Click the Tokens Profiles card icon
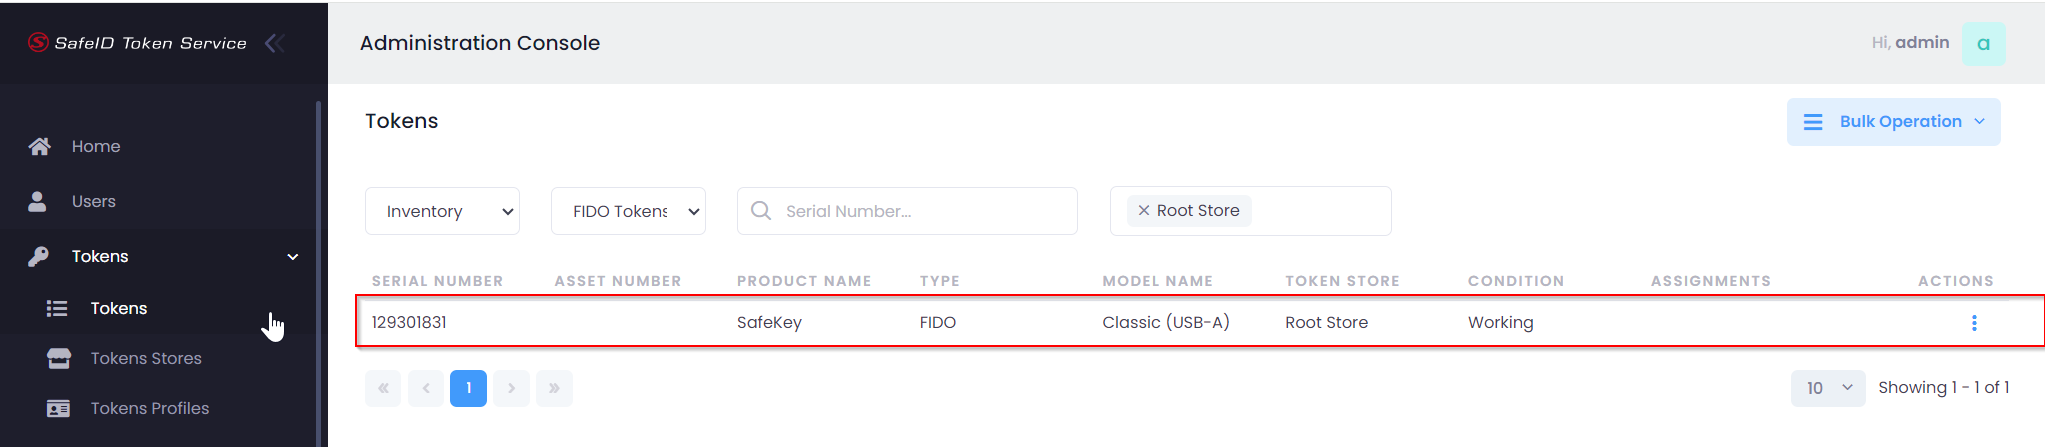This screenshot has height=447, width=2045. (x=59, y=408)
